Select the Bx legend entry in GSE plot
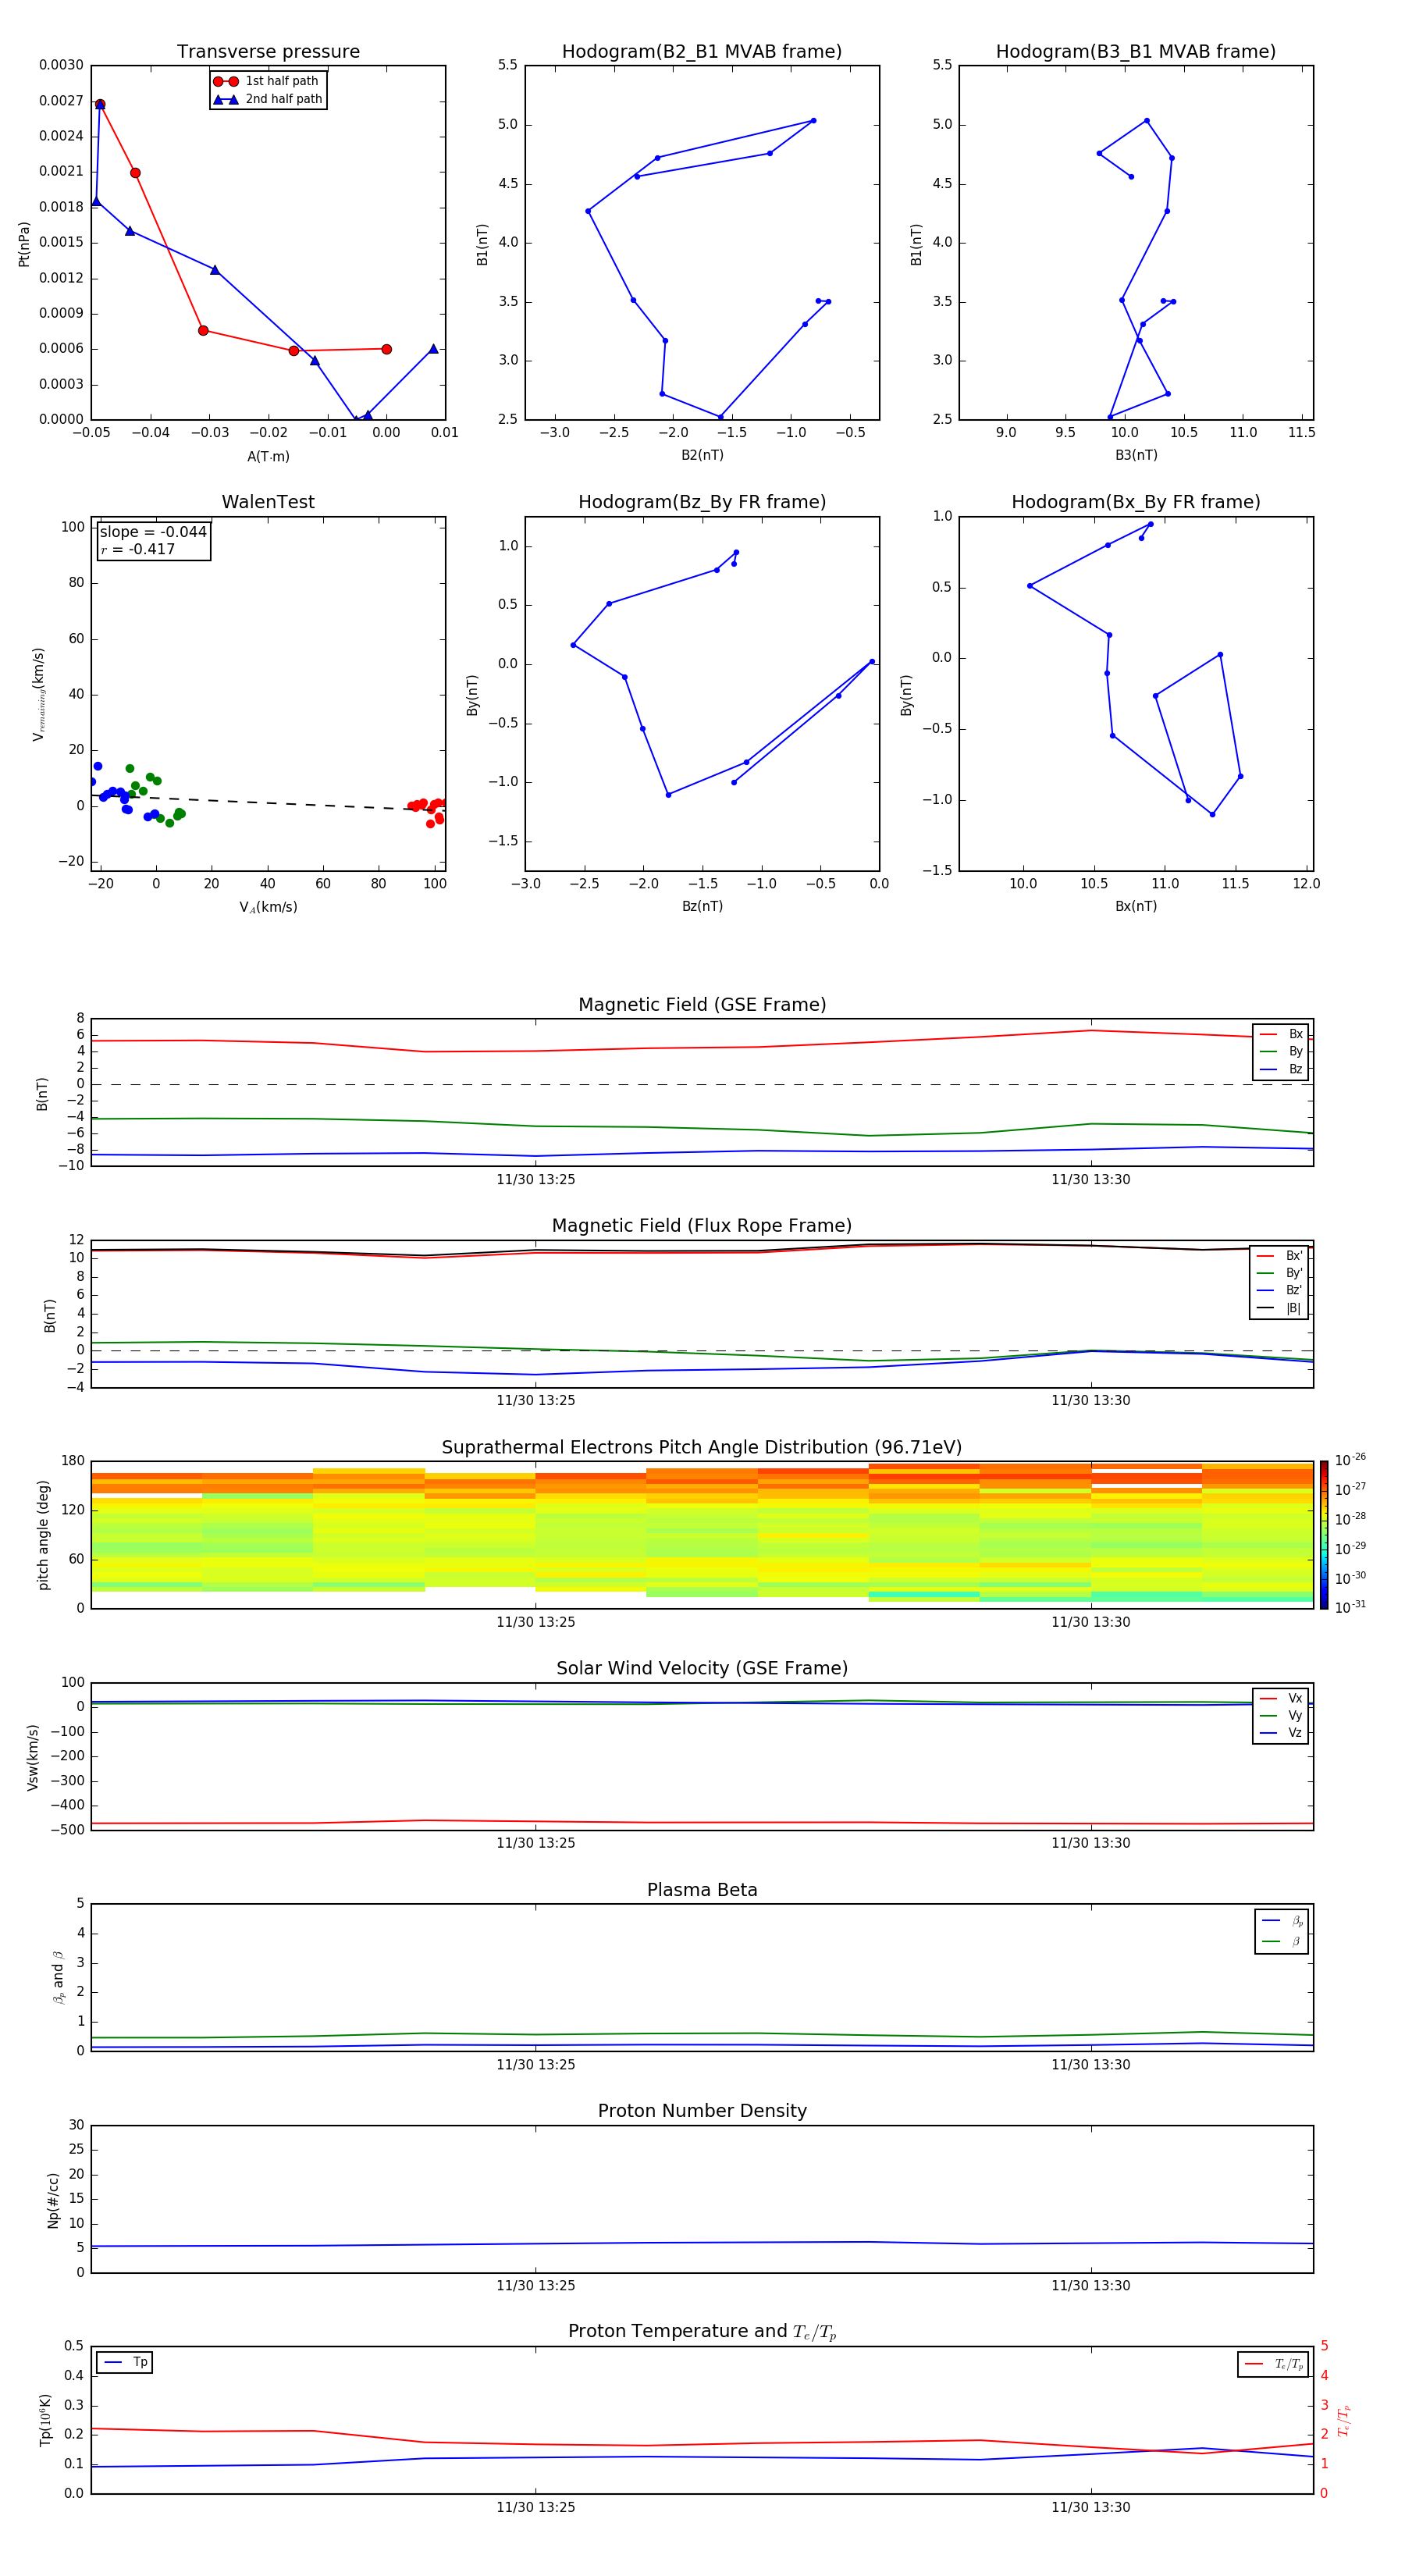The image size is (1405, 2576). [1281, 1034]
